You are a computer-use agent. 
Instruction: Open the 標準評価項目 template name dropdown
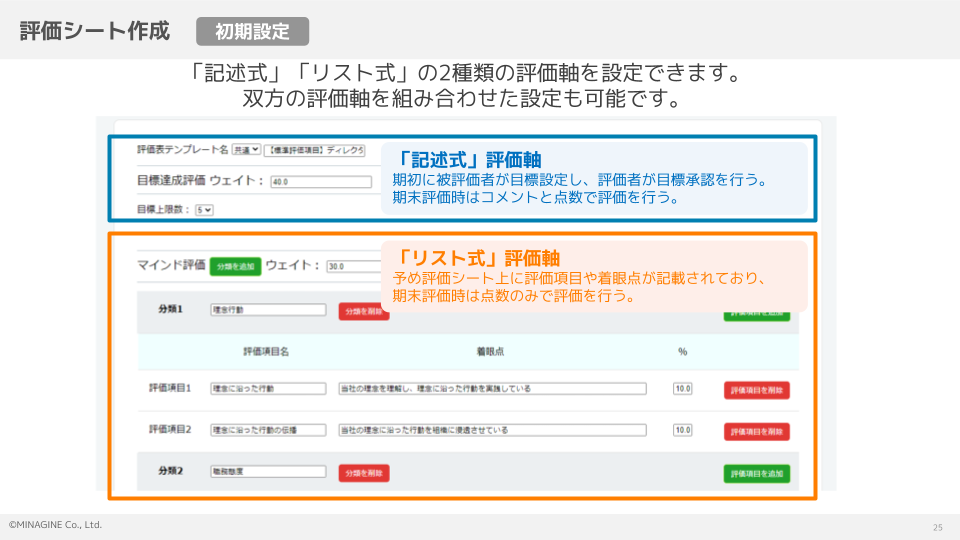pos(314,150)
